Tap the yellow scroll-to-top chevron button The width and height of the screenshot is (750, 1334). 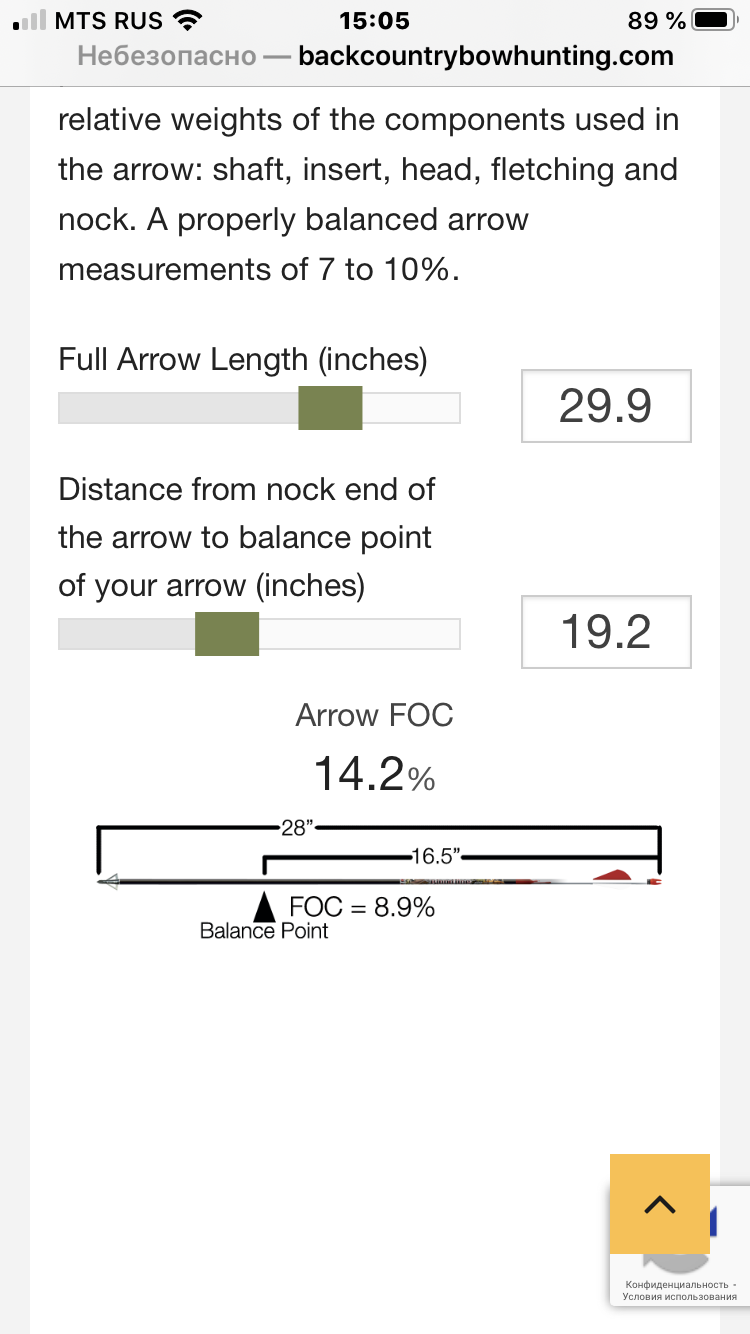click(659, 1204)
